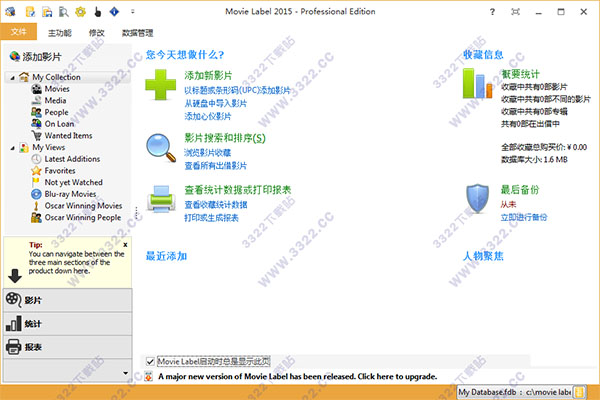Open the 统计 section in navigation pane

tap(68, 324)
